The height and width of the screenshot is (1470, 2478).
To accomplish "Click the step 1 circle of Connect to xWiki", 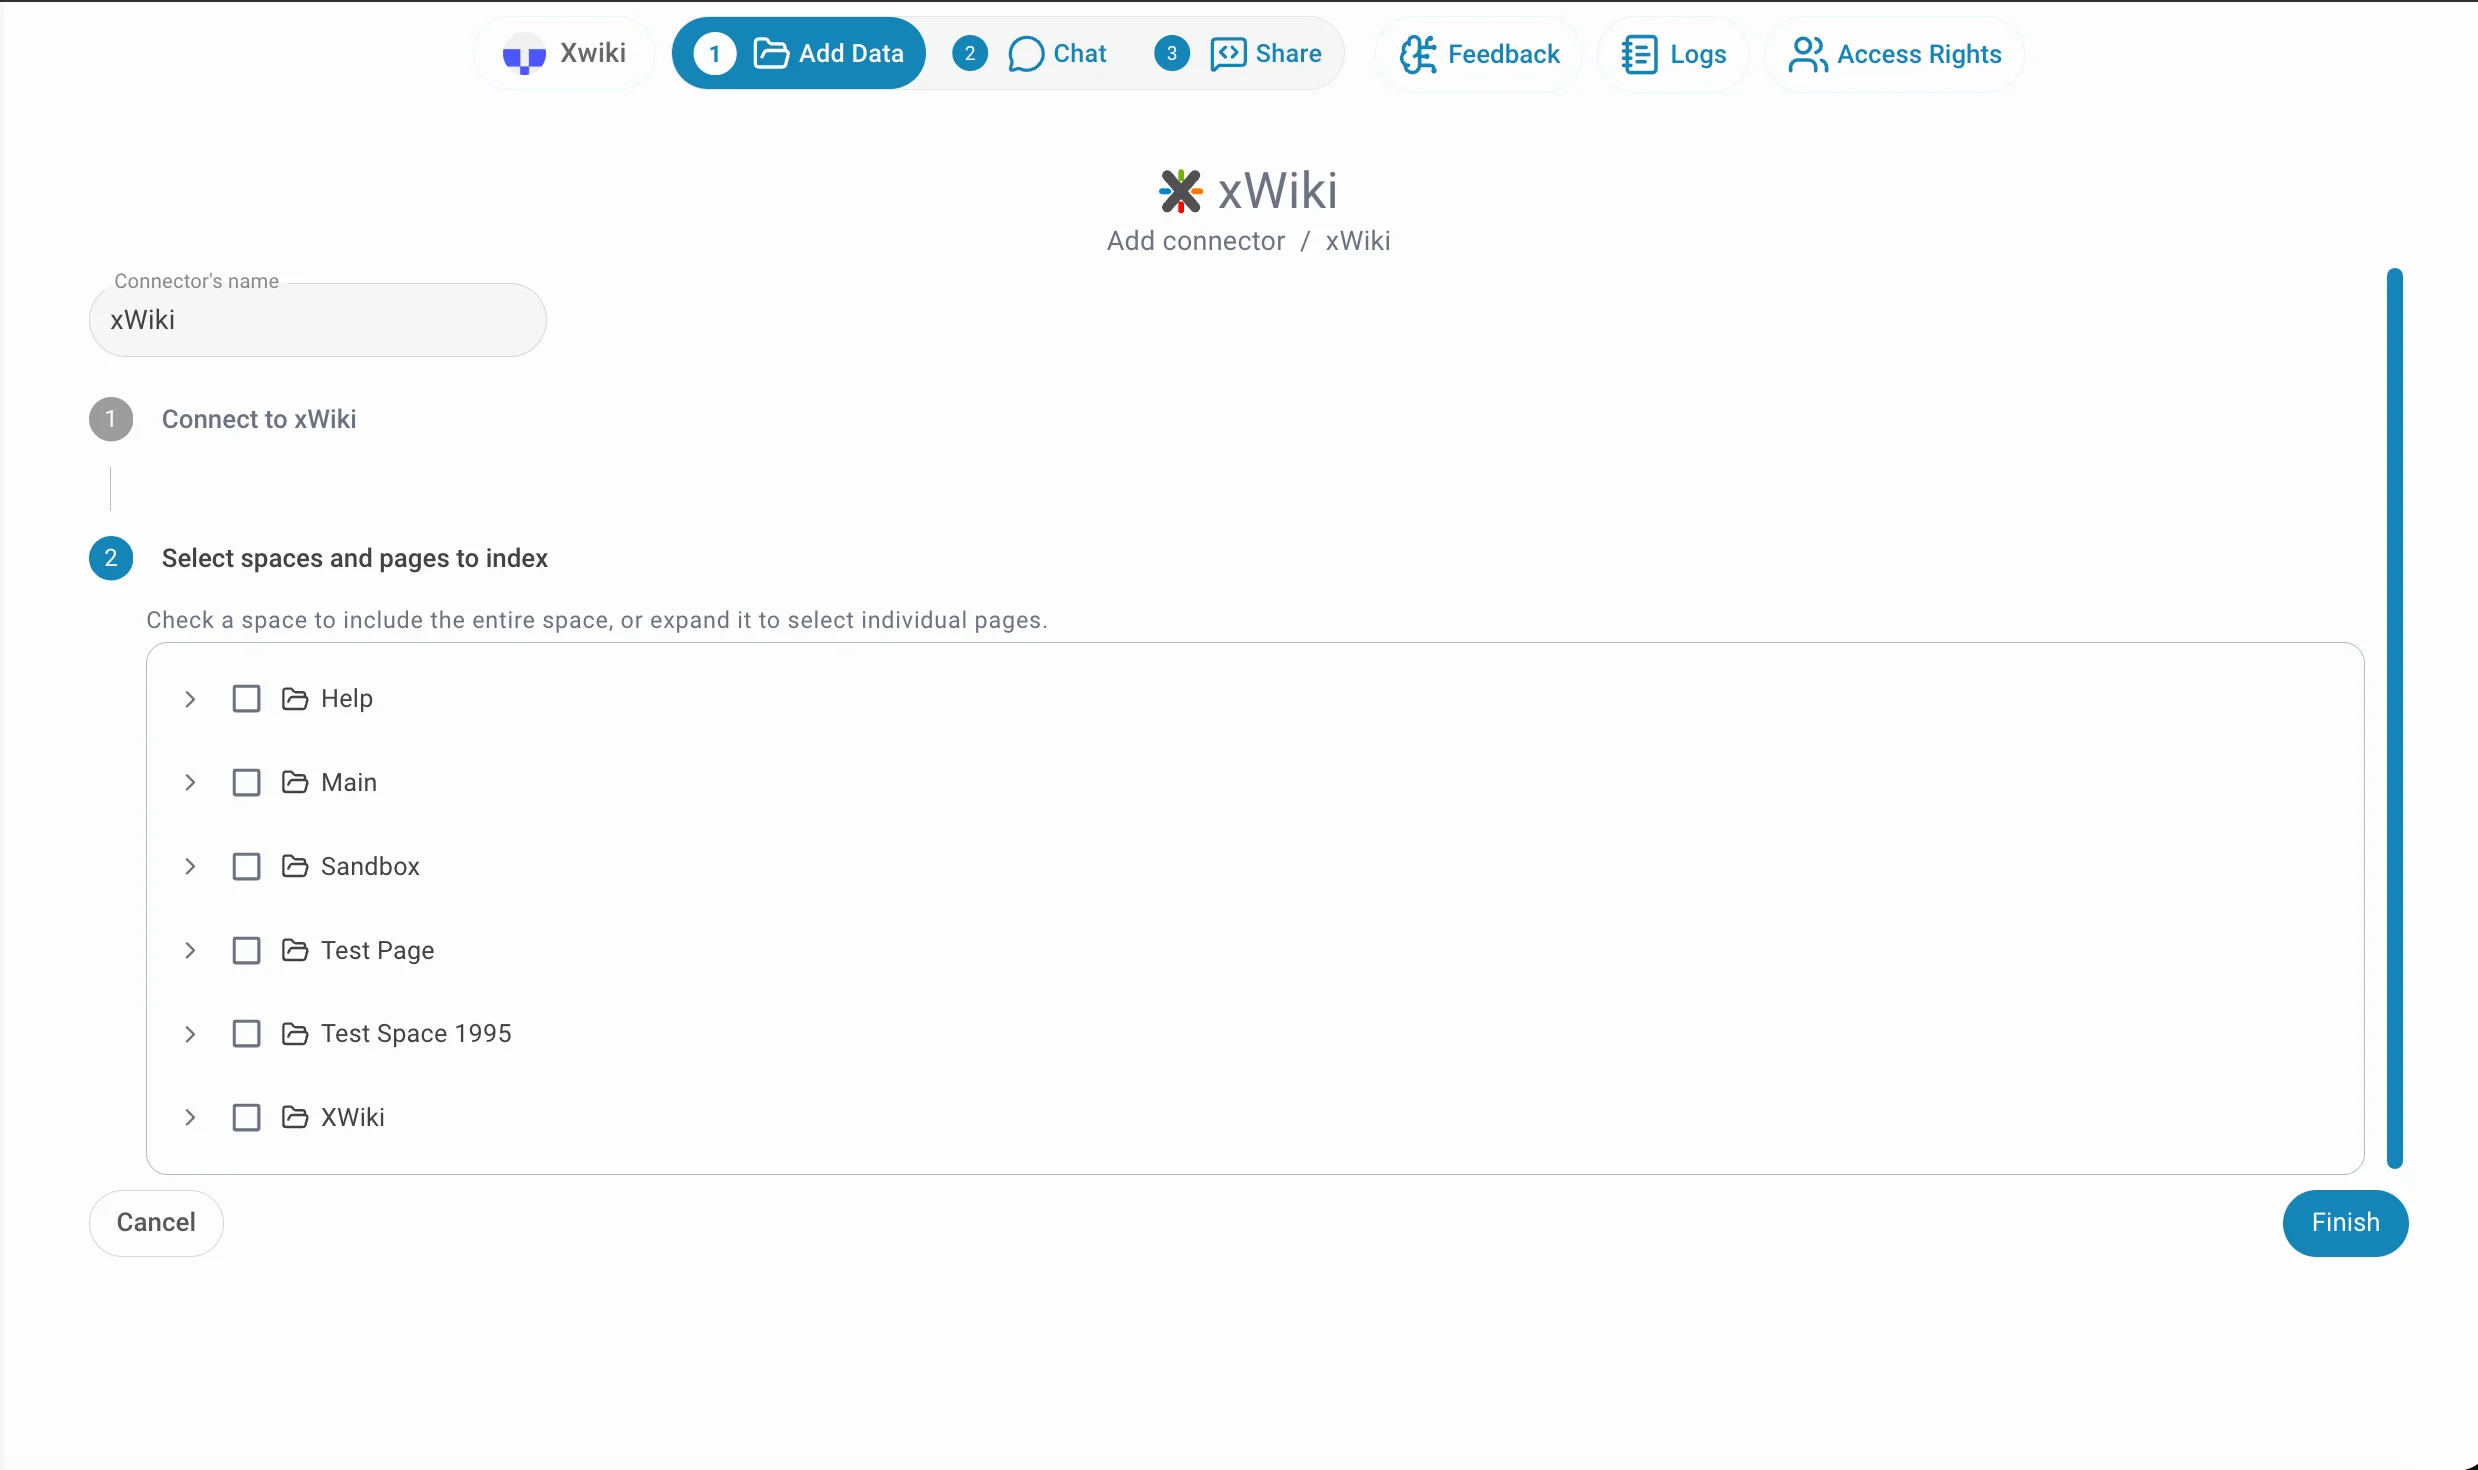I will point(111,419).
